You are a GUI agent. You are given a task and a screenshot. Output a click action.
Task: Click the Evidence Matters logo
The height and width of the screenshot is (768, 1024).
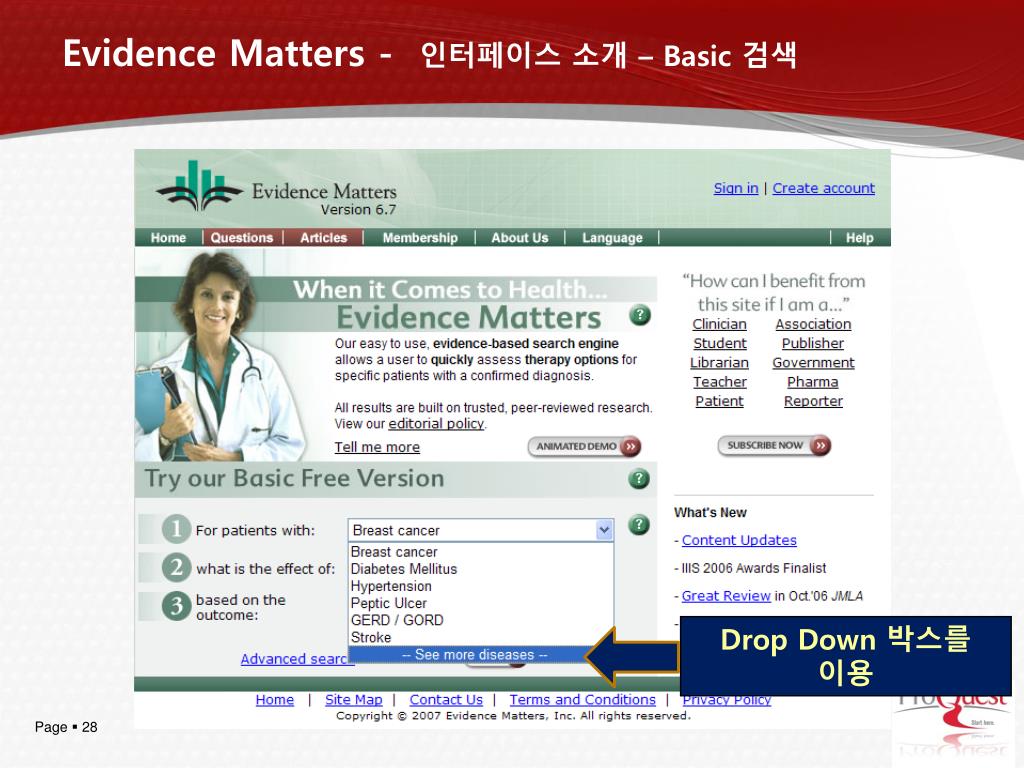(276, 189)
